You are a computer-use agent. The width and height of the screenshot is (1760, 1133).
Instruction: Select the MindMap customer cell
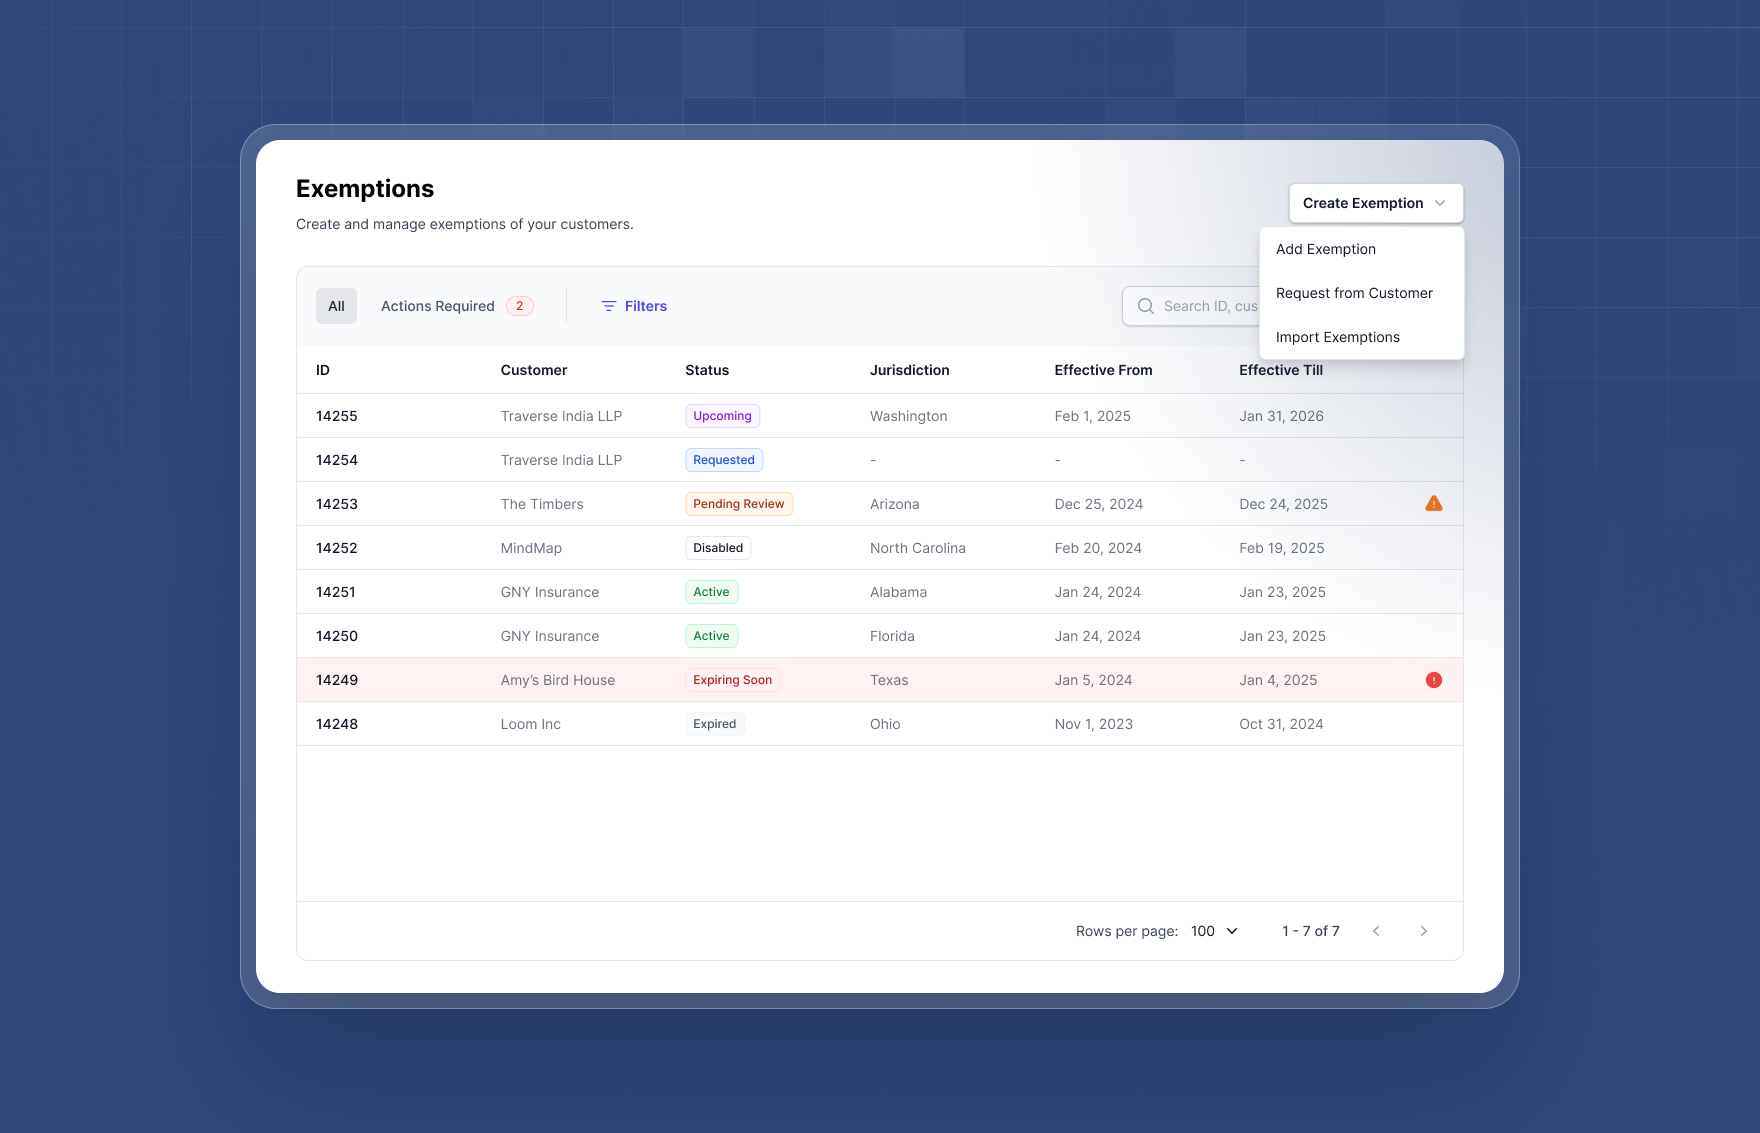(x=531, y=548)
